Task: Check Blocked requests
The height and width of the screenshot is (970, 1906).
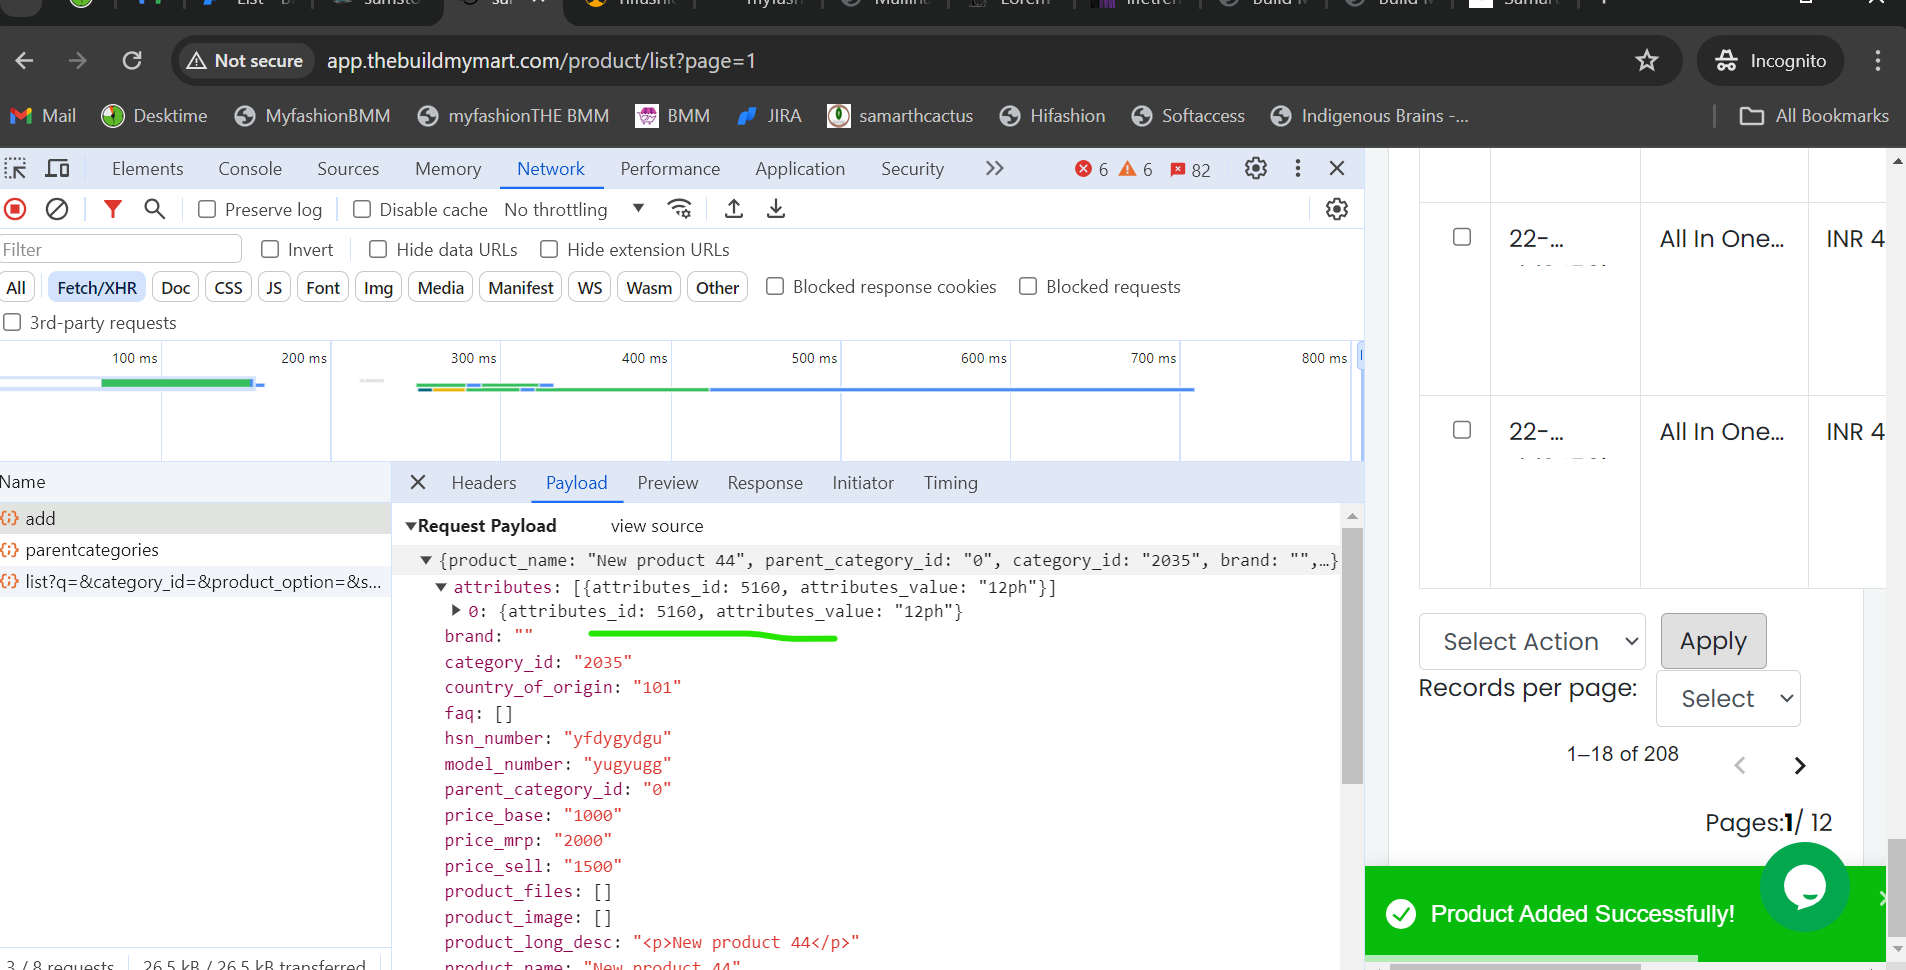Action: pyautogui.click(x=1028, y=286)
